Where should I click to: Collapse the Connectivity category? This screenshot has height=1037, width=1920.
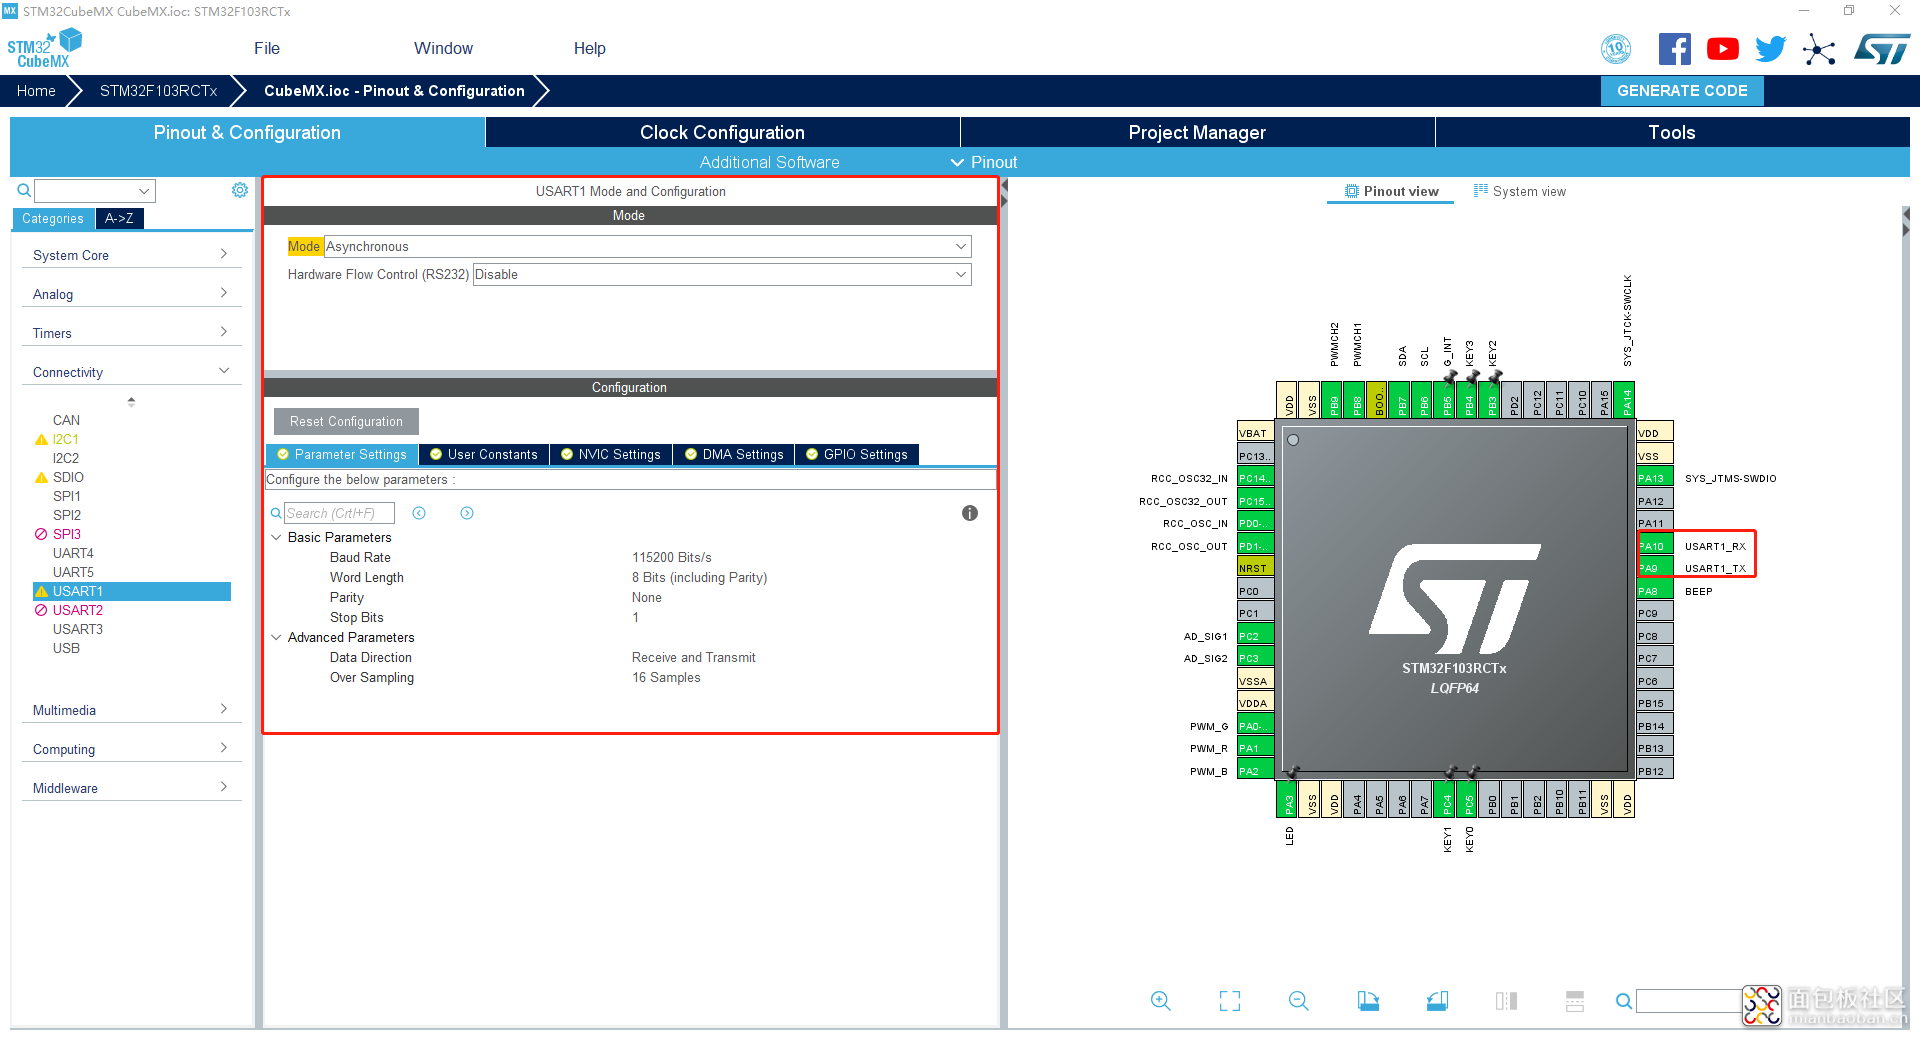point(130,372)
